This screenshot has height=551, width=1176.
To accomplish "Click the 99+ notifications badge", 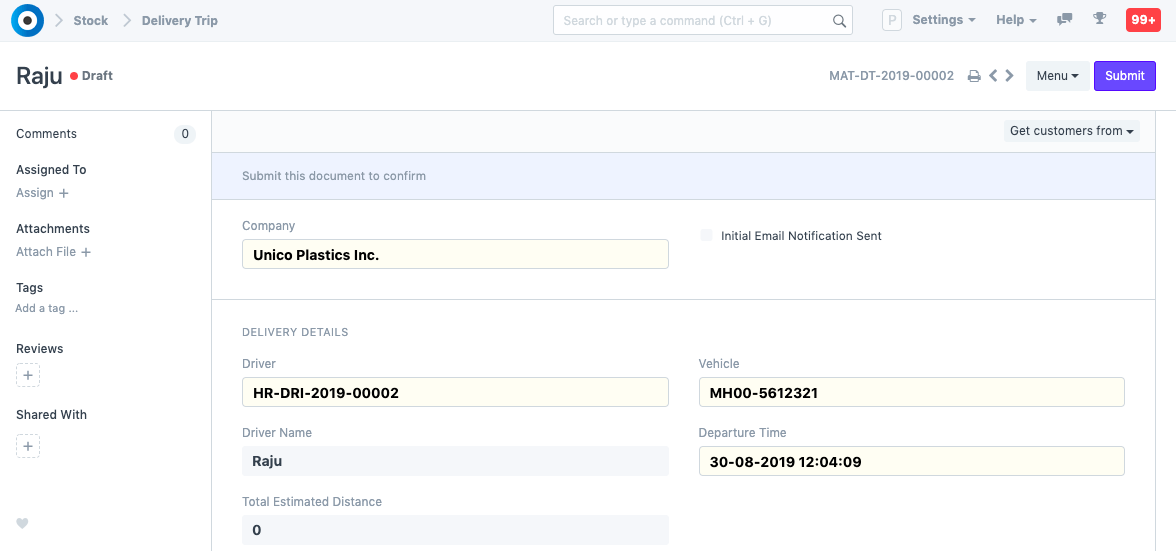I will click(x=1142, y=20).
